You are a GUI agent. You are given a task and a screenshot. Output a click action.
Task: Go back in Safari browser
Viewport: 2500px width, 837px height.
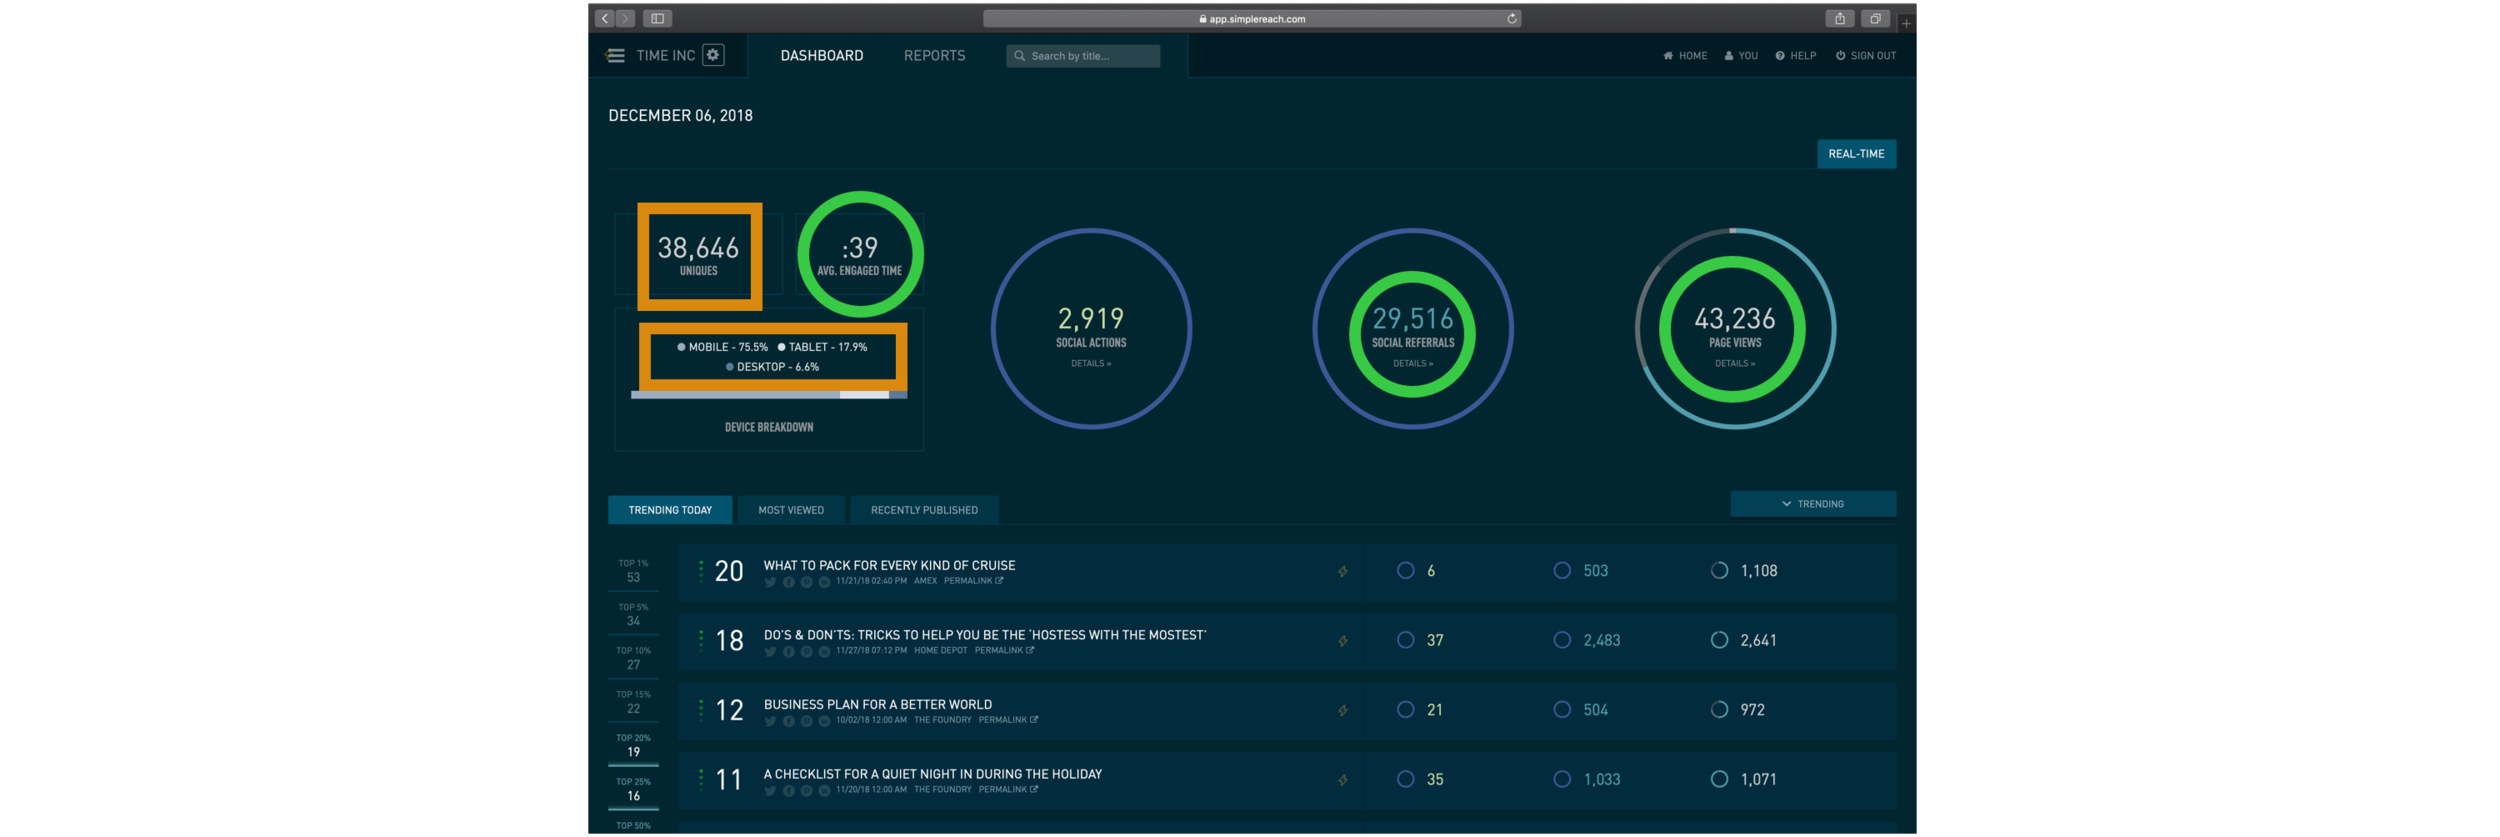click(604, 18)
